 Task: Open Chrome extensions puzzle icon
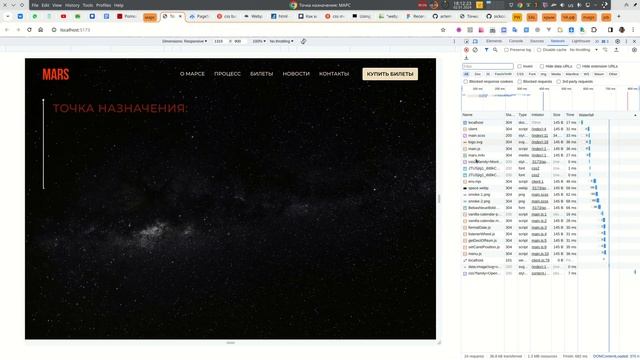(594, 30)
